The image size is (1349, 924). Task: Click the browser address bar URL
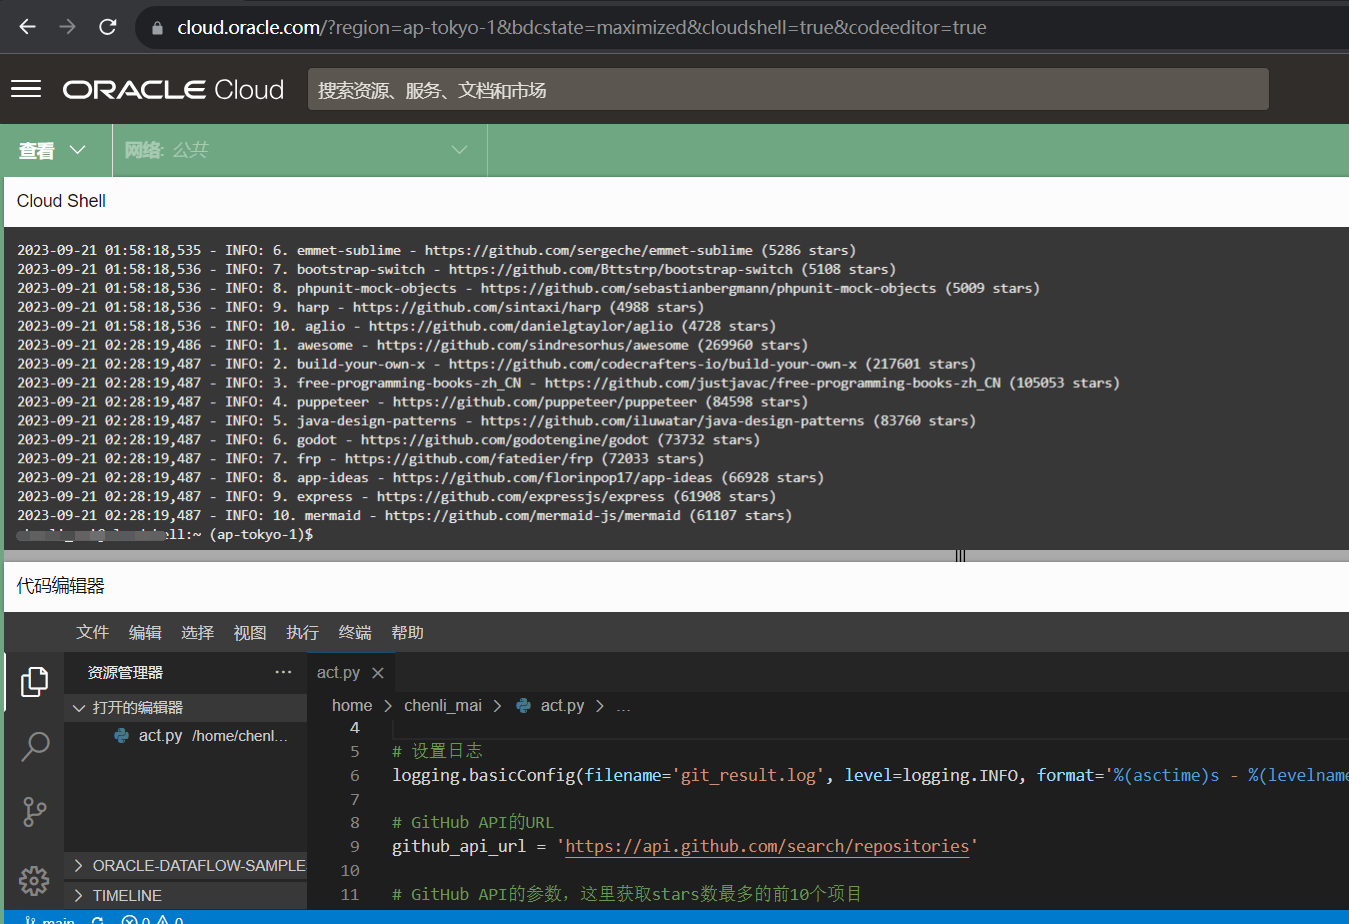point(581,27)
